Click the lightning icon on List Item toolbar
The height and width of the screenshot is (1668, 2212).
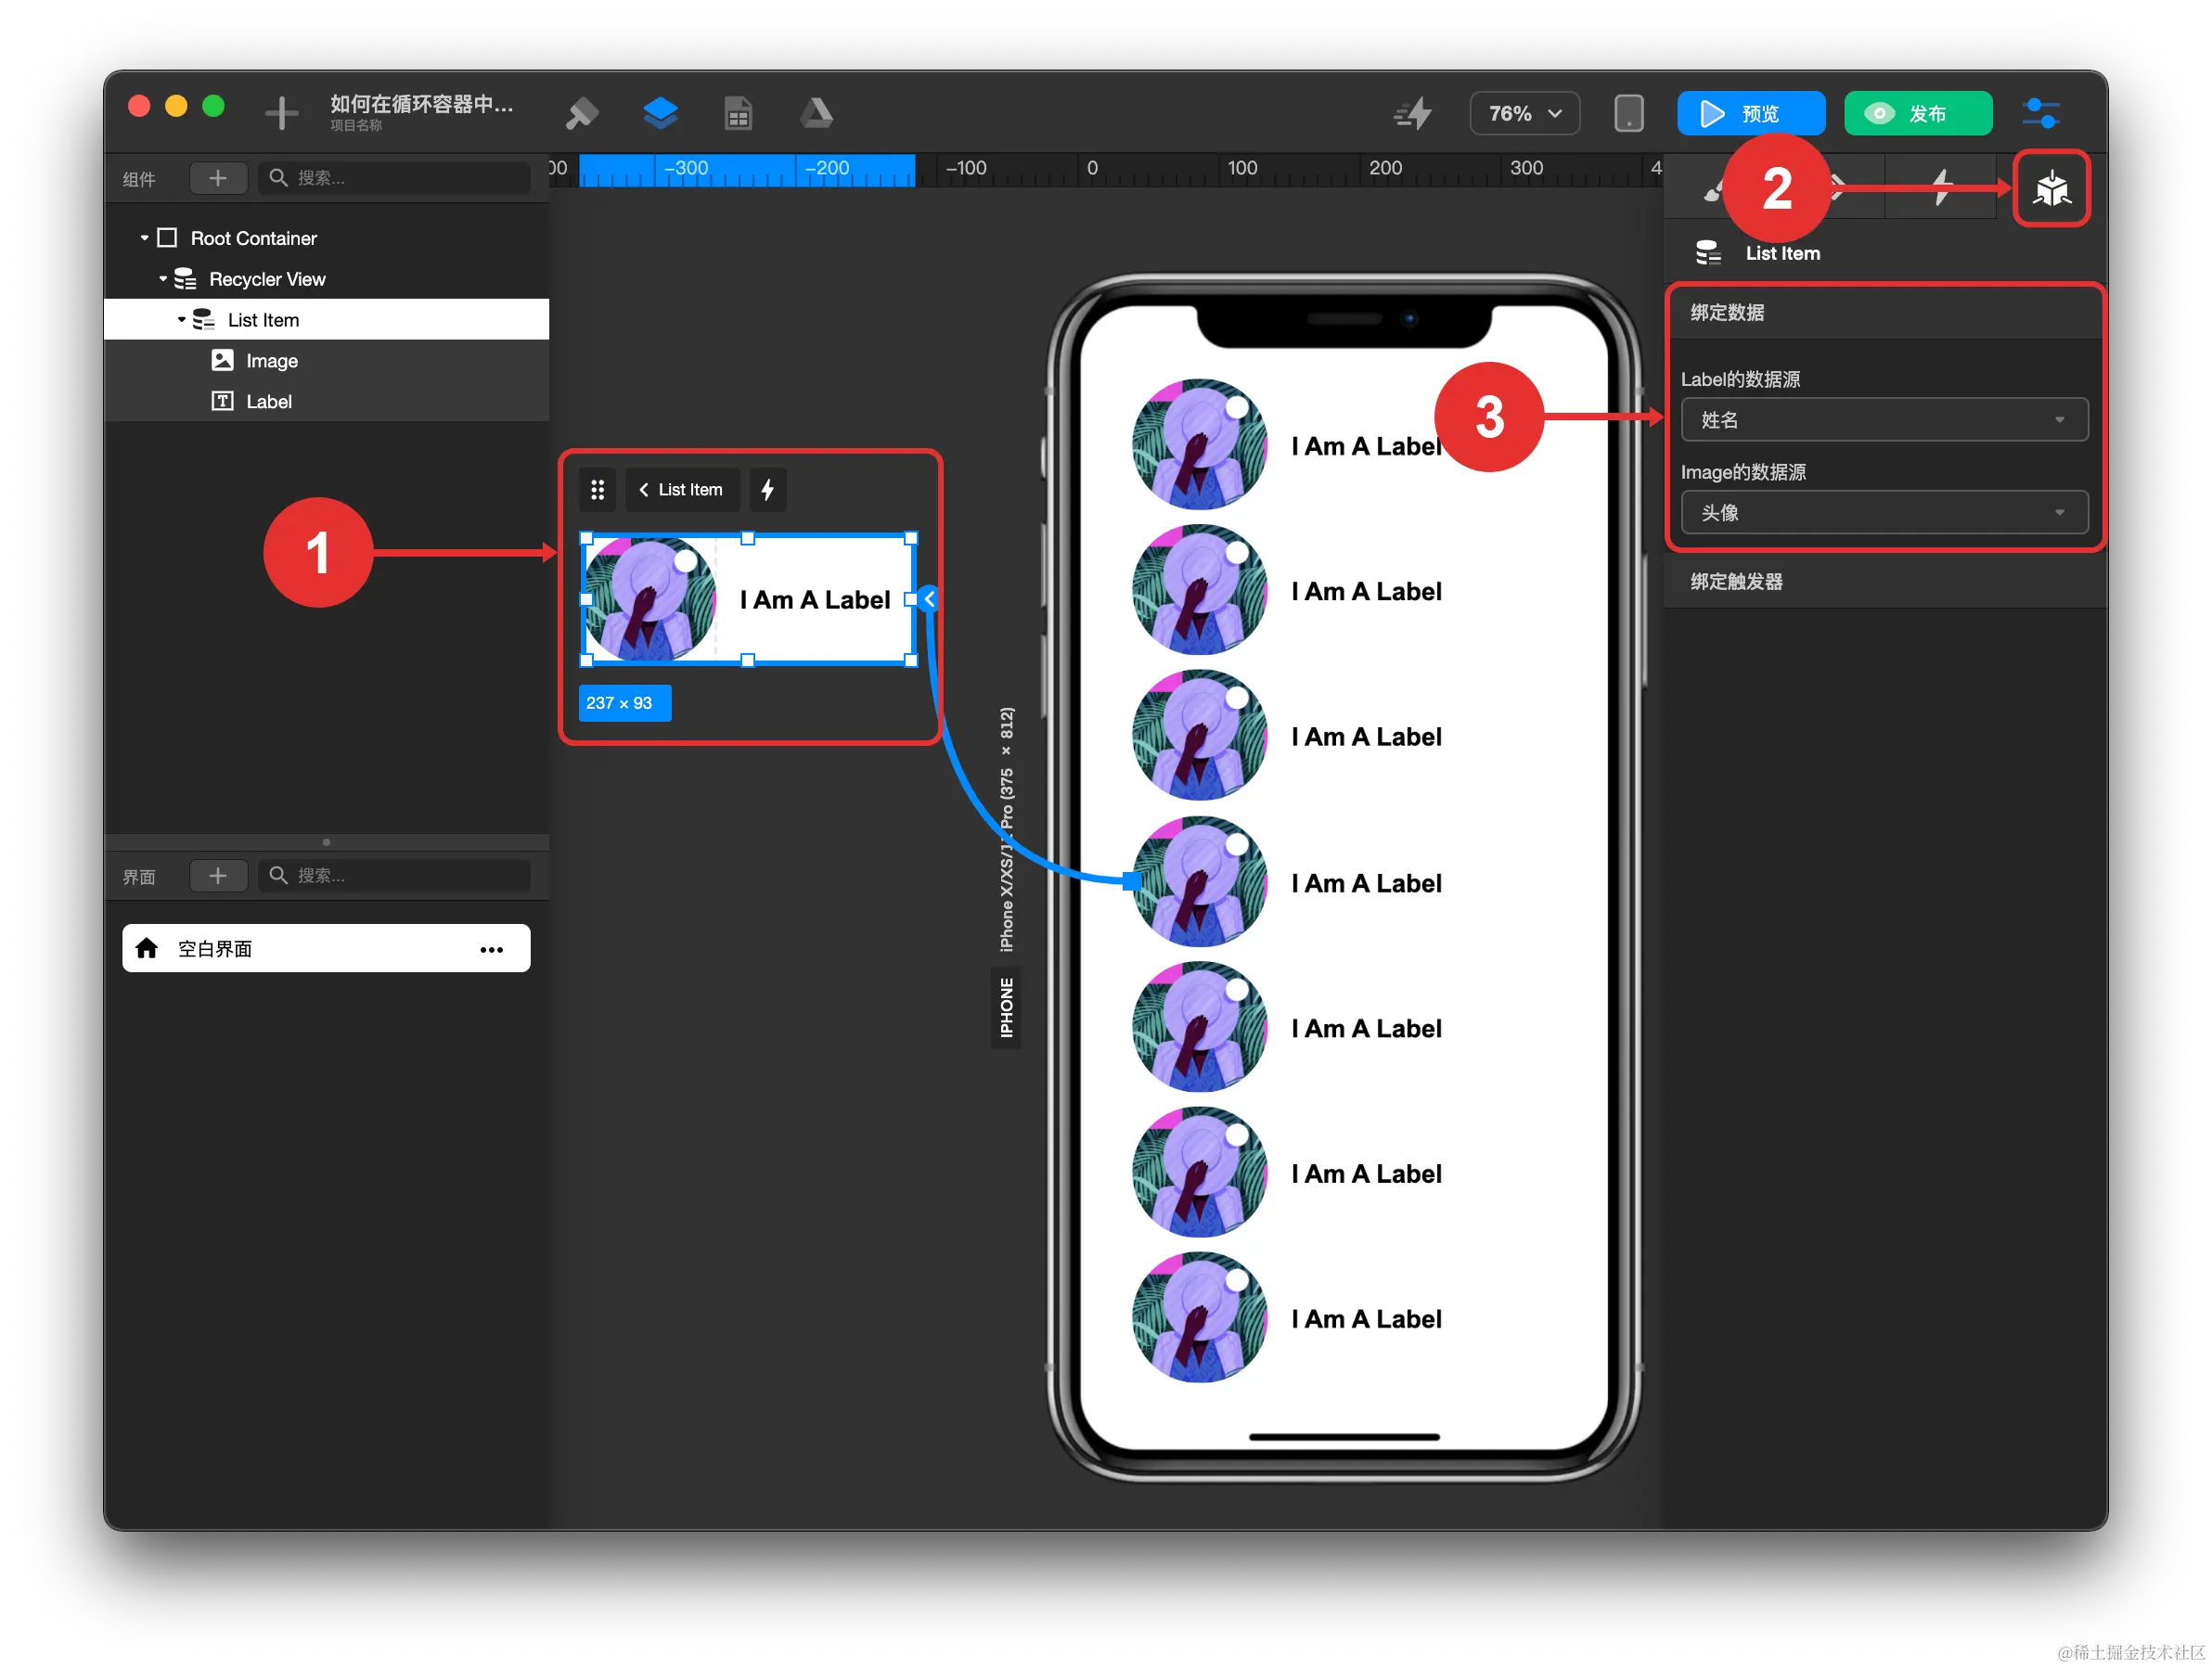(x=767, y=490)
